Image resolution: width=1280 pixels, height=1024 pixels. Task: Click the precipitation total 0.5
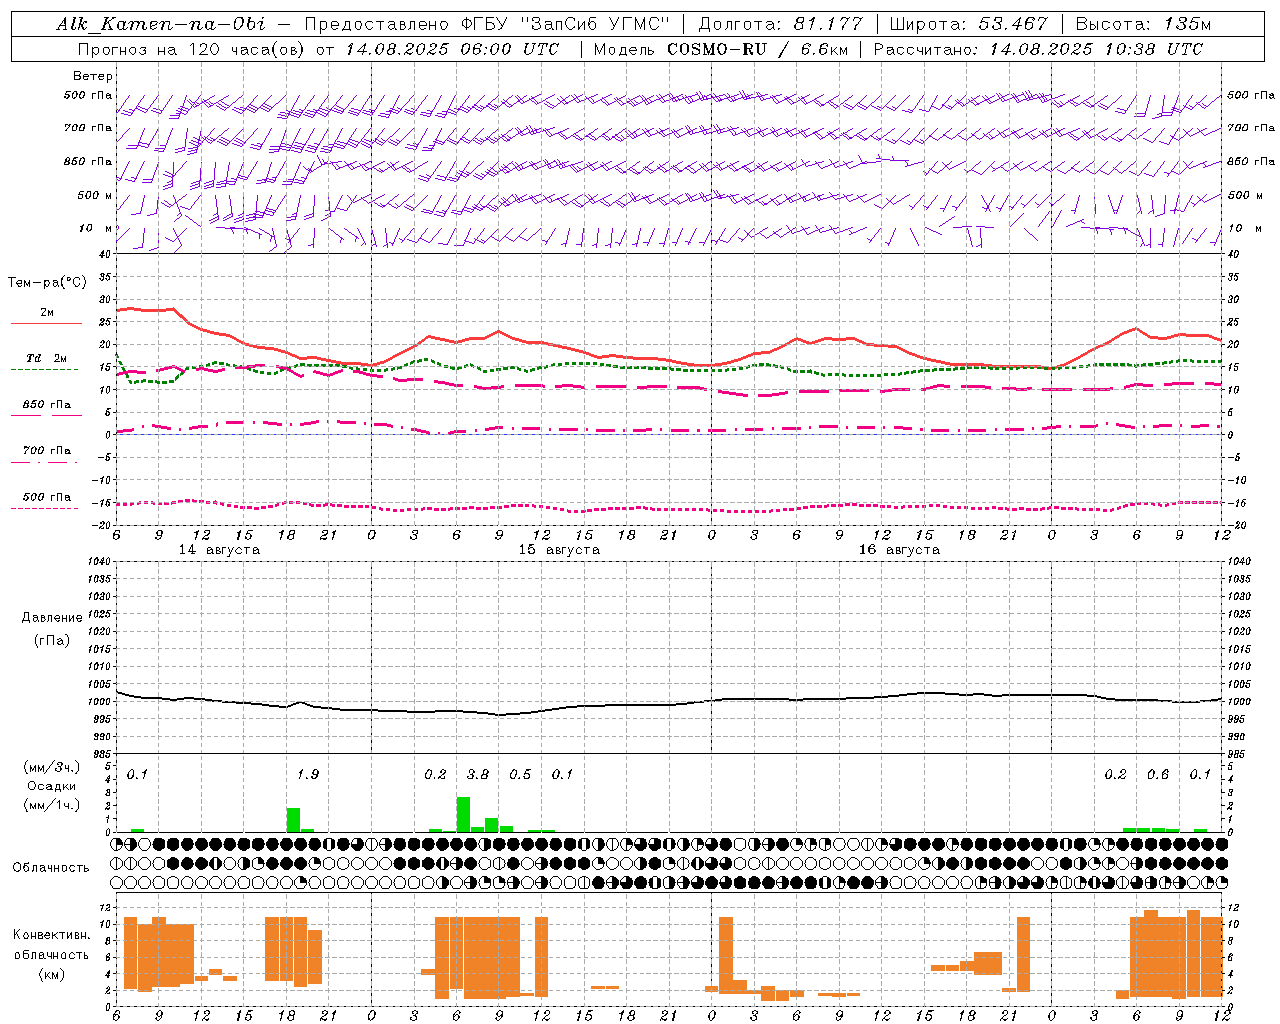(x=520, y=774)
